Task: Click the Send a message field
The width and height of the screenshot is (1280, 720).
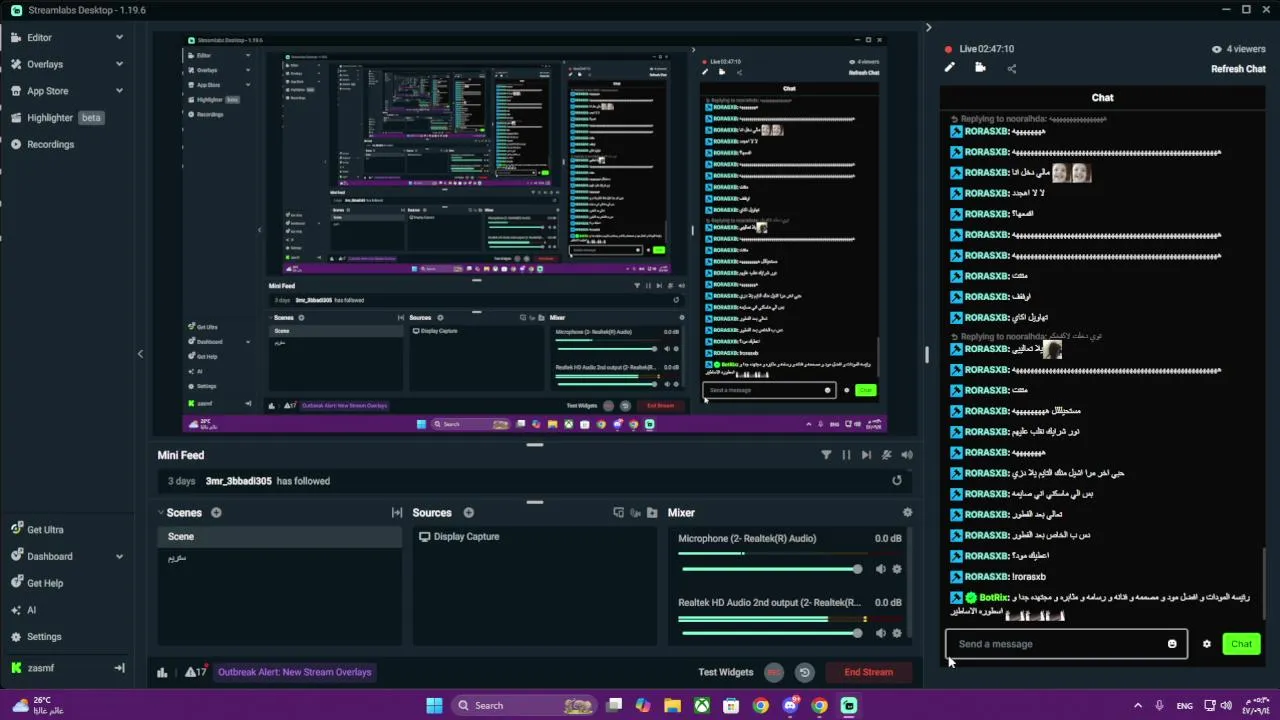Action: point(1066,644)
